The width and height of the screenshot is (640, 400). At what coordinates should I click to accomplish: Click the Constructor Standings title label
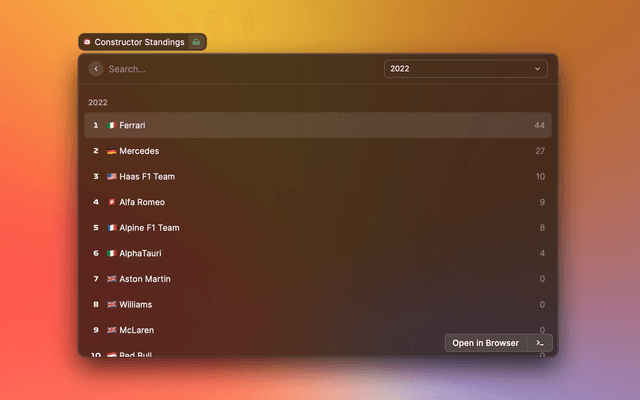coord(139,42)
